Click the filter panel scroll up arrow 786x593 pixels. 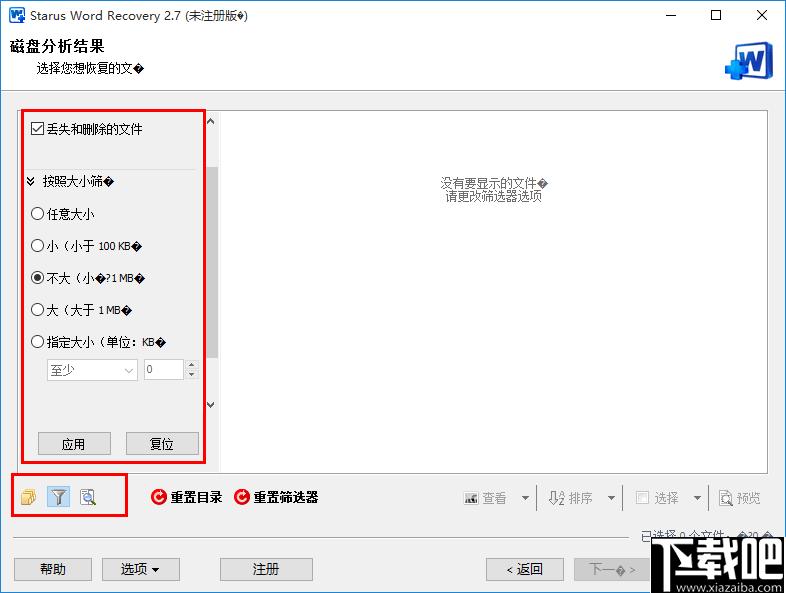pos(211,121)
